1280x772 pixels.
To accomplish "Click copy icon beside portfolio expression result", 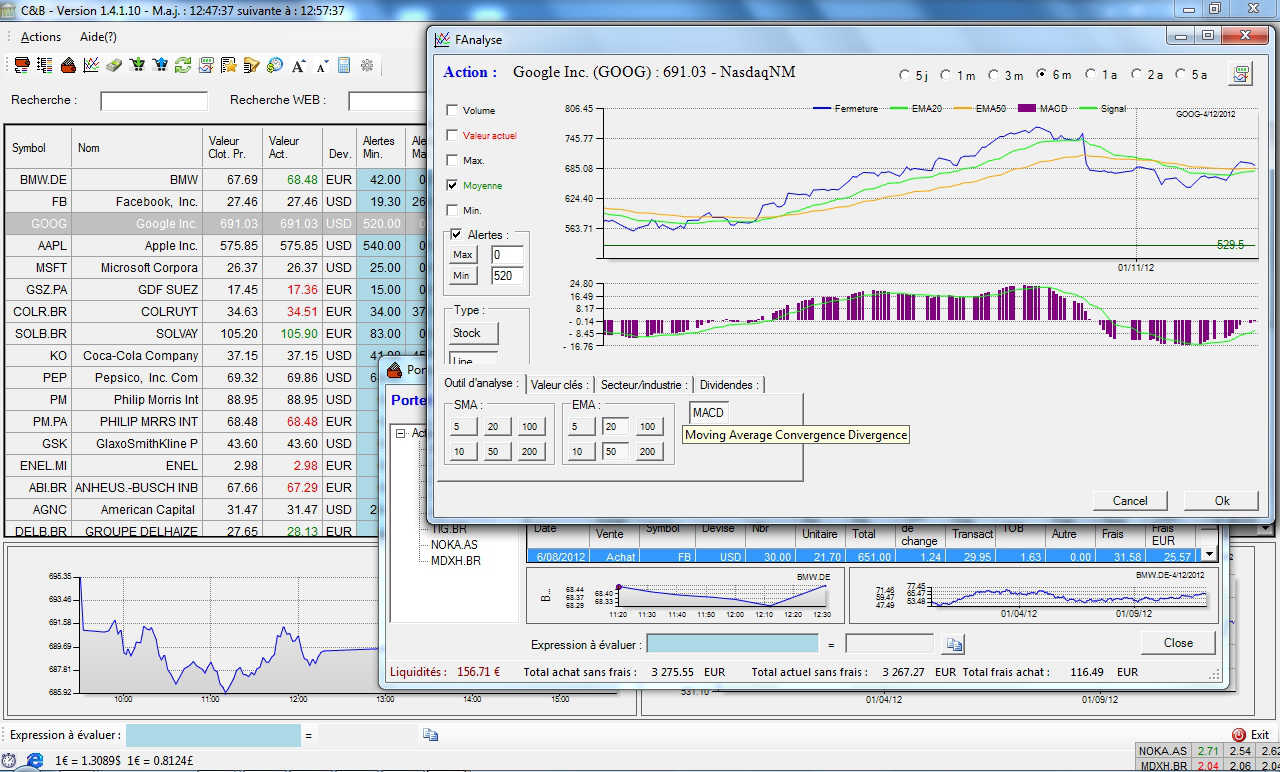I will click(954, 644).
